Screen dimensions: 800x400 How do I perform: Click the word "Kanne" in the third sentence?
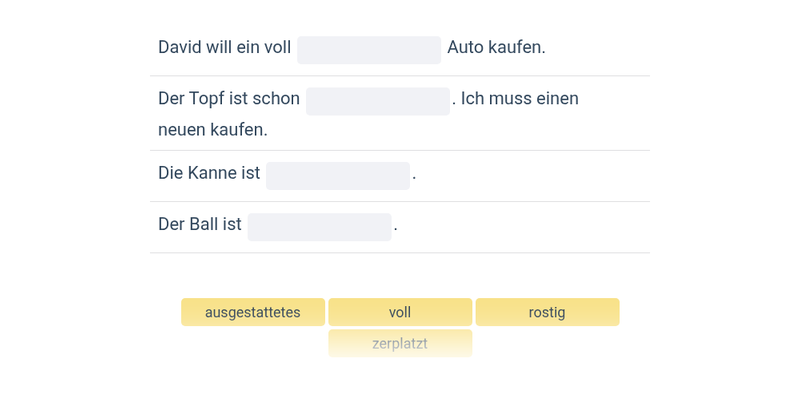click(211, 174)
